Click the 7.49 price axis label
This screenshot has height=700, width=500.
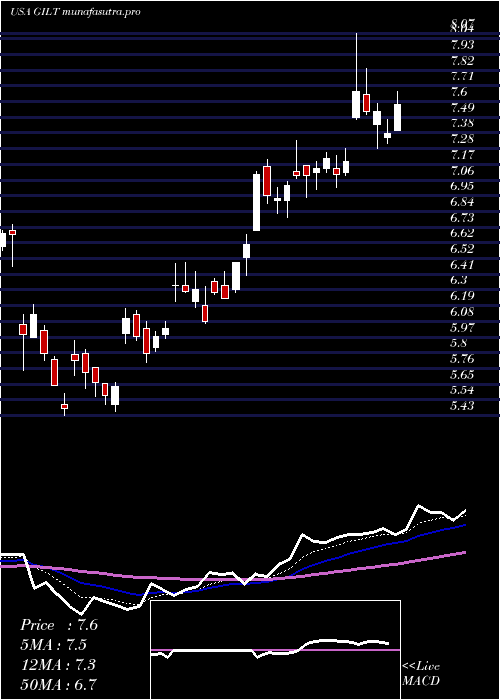tap(462, 107)
